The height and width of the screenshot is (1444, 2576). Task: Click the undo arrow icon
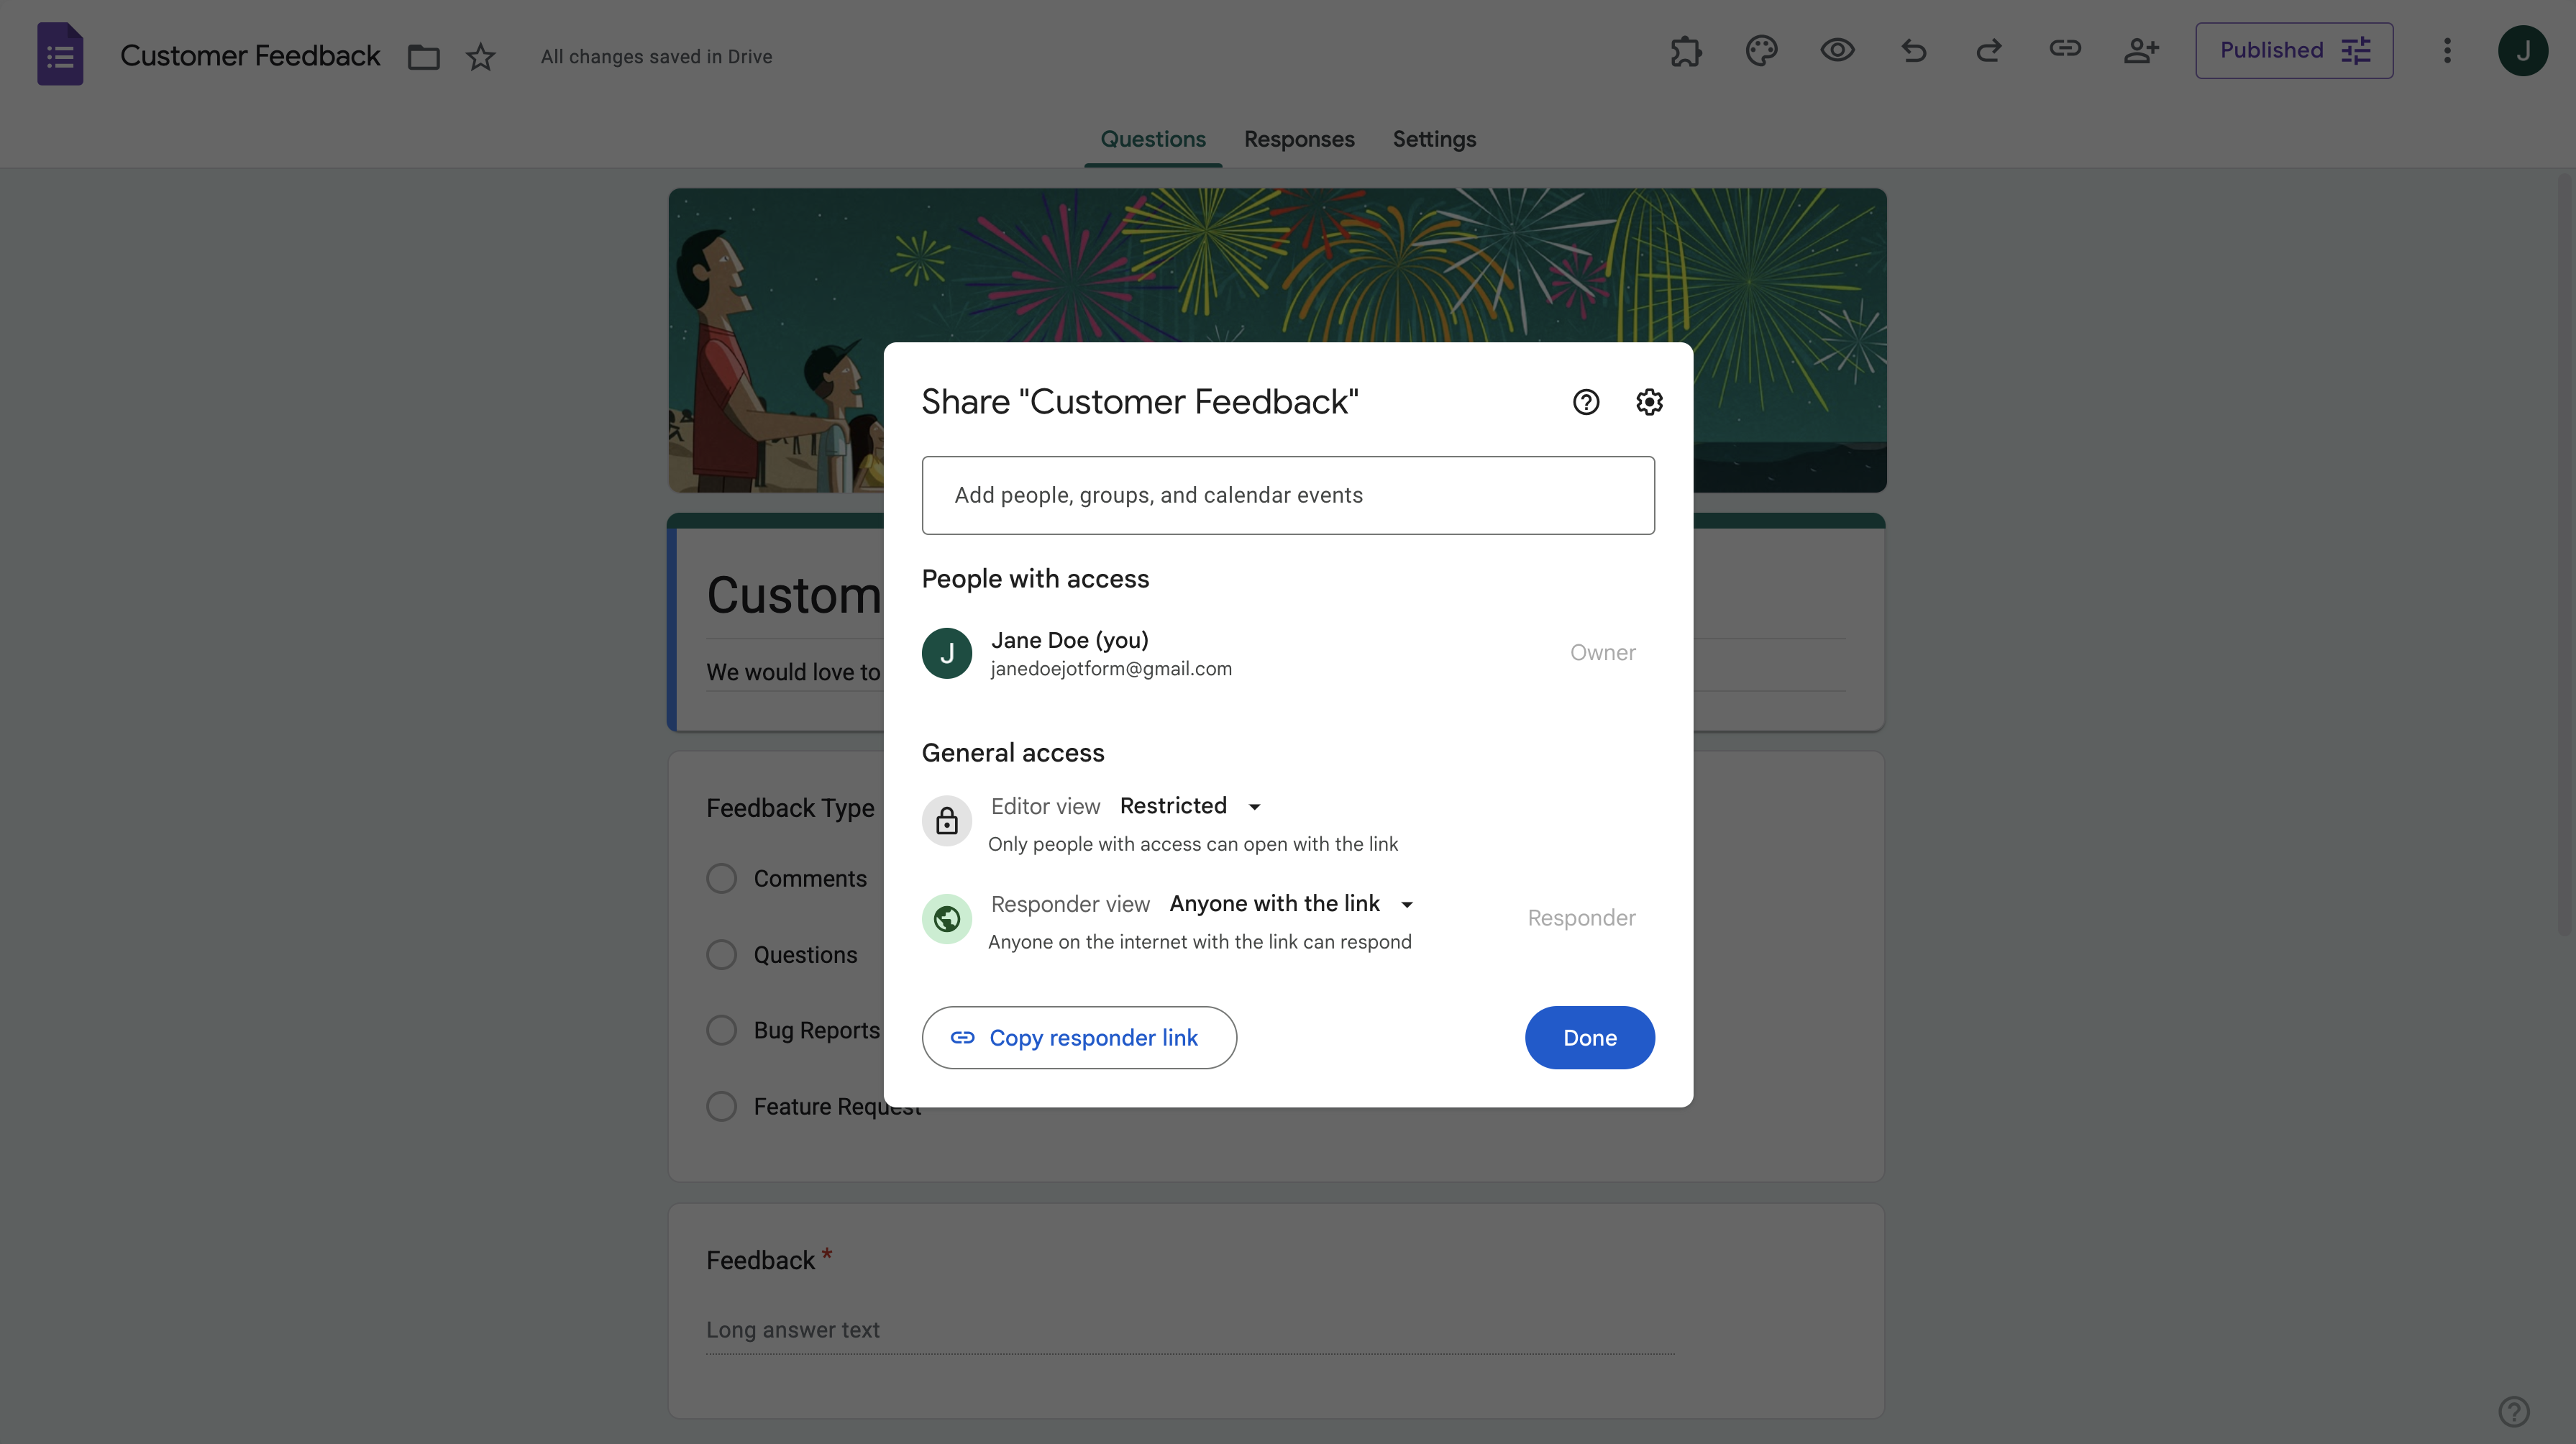(1913, 51)
